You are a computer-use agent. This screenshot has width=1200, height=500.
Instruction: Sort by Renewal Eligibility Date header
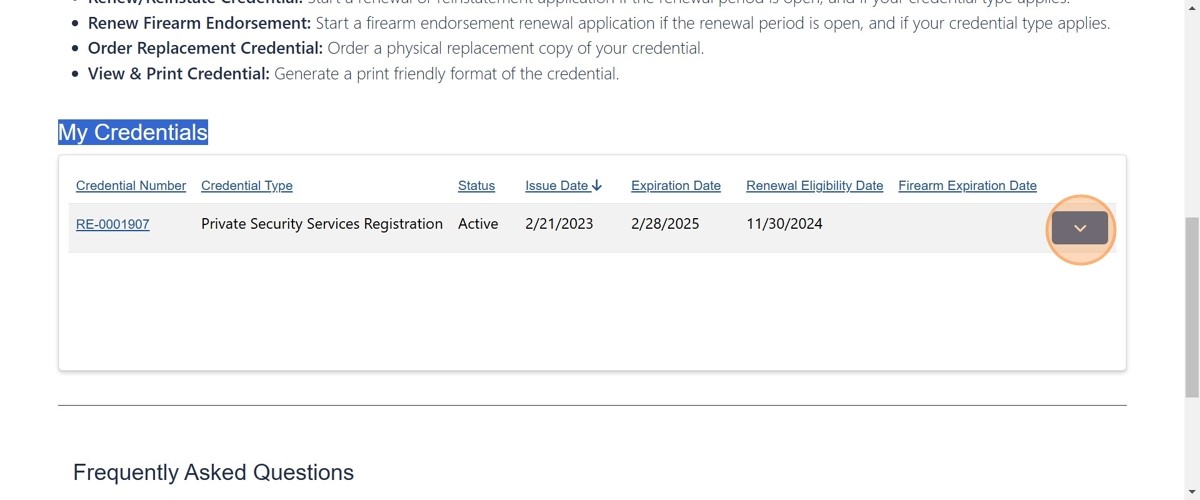click(815, 185)
